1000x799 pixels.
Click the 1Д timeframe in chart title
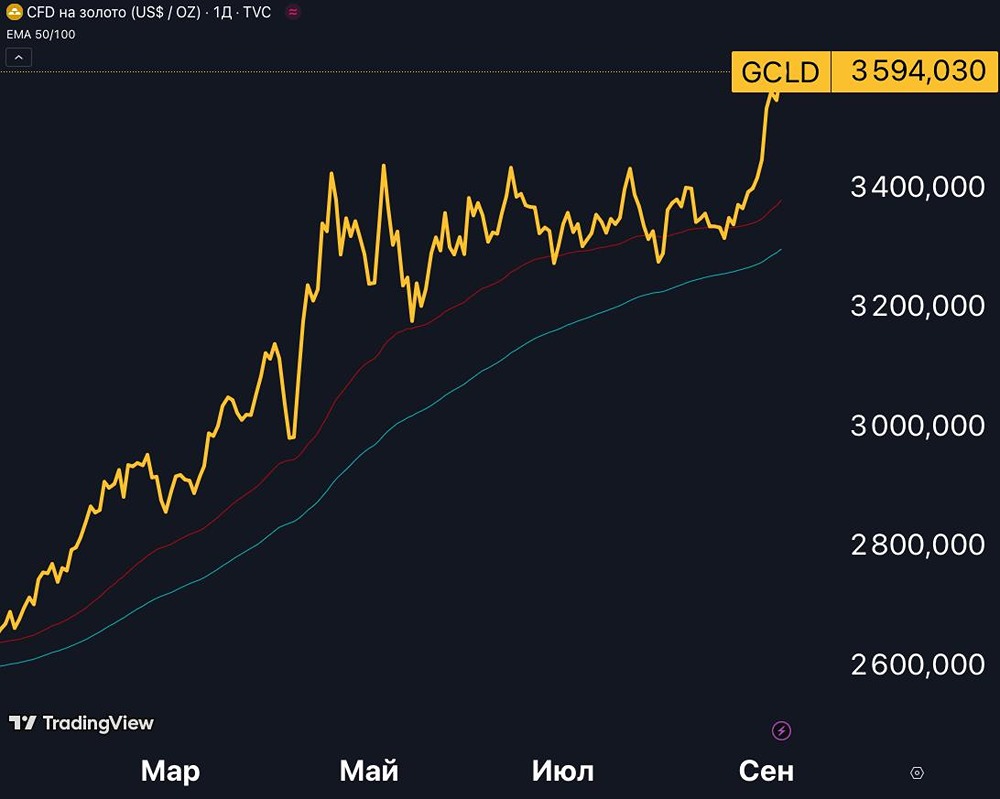coord(225,13)
